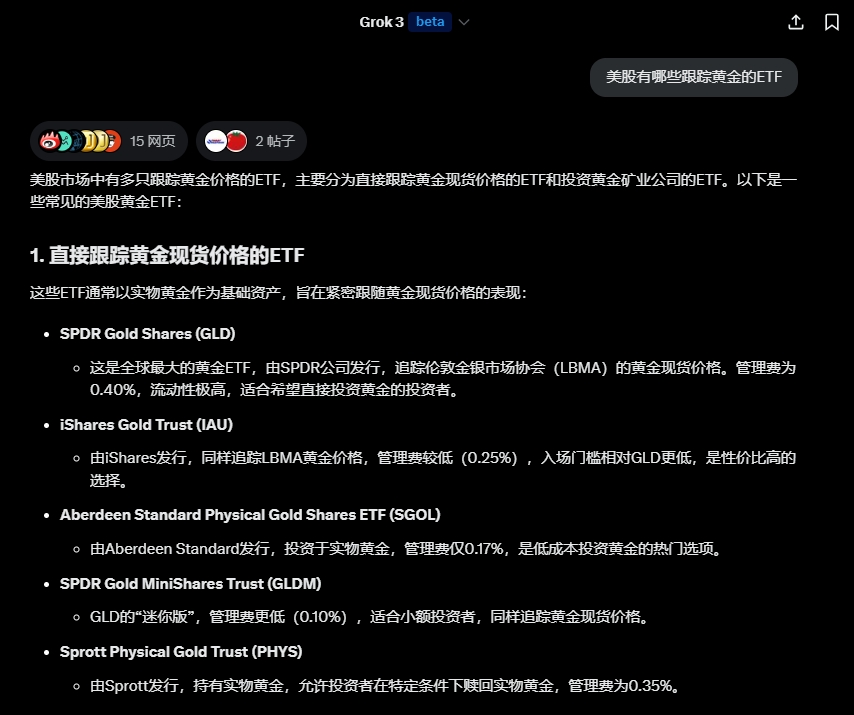Click heading 1. 直接跟踪黄金现货价格的ETF

(167, 255)
